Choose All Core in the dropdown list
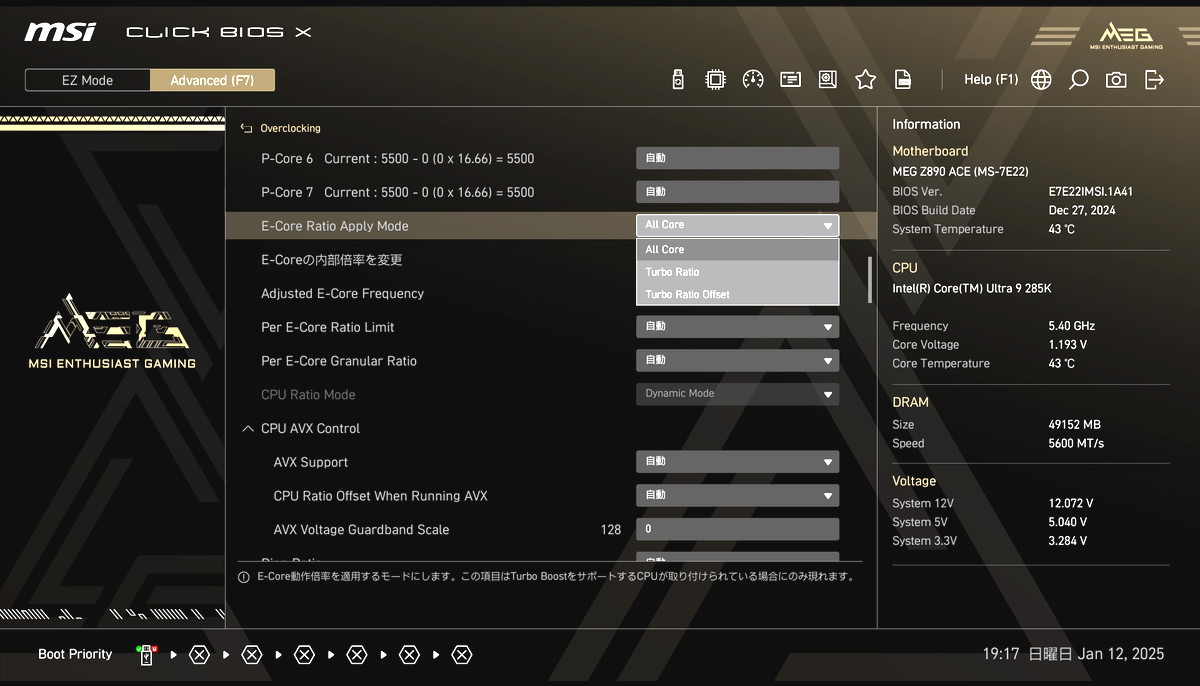 tap(738, 249)
